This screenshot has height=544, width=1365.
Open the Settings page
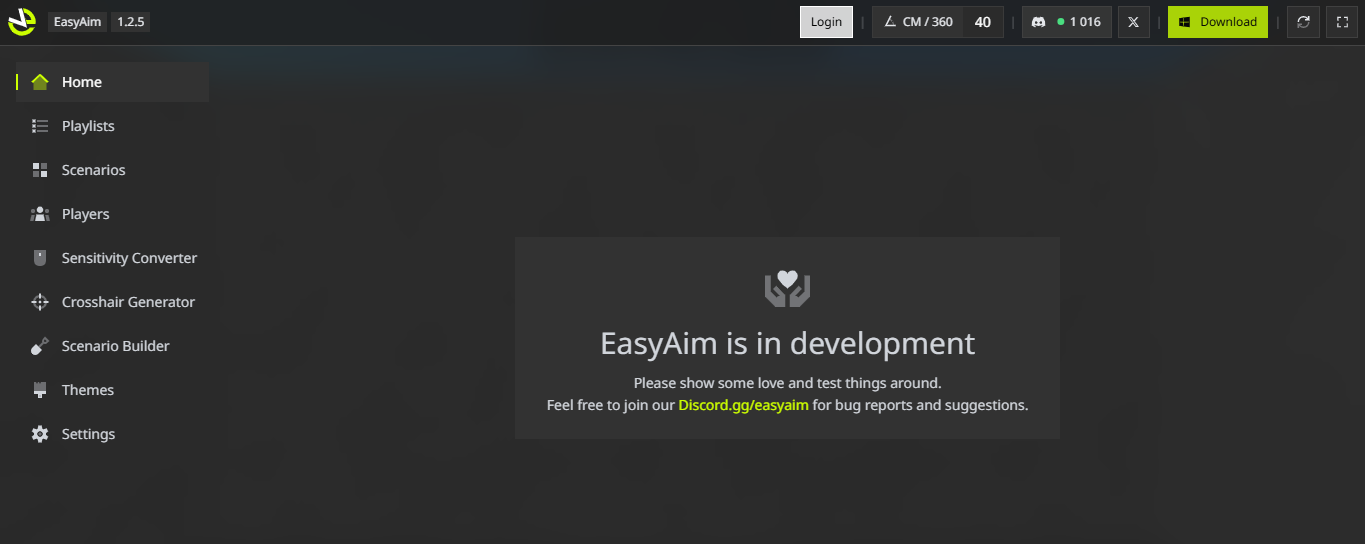click(x=112, y=434)
